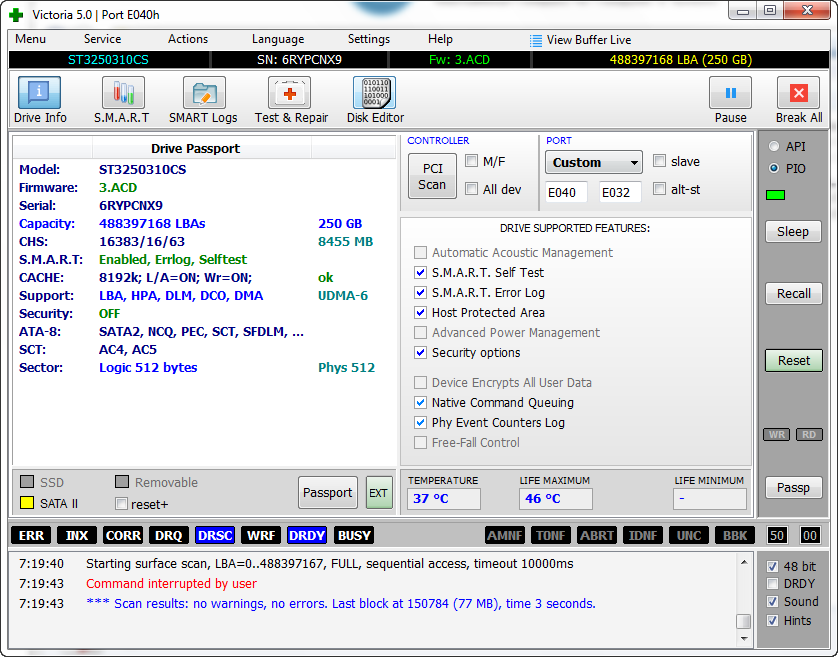Click the gray SSD indicator swatch
The height and width of the screenshot is (657, 838).
click(x=27, y=482)
